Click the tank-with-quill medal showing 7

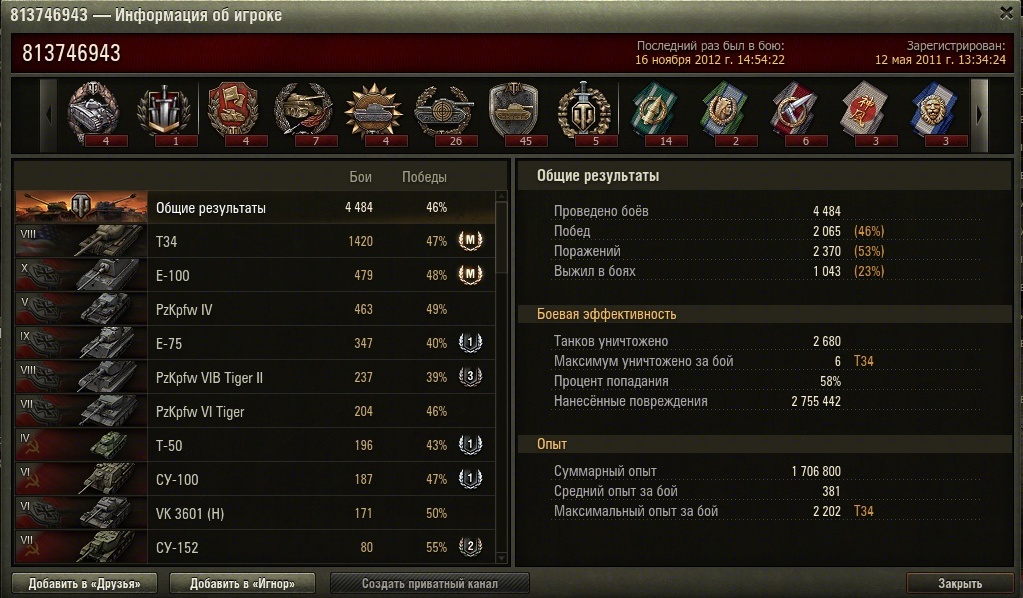pyautogui.click(x=303, y=111)
